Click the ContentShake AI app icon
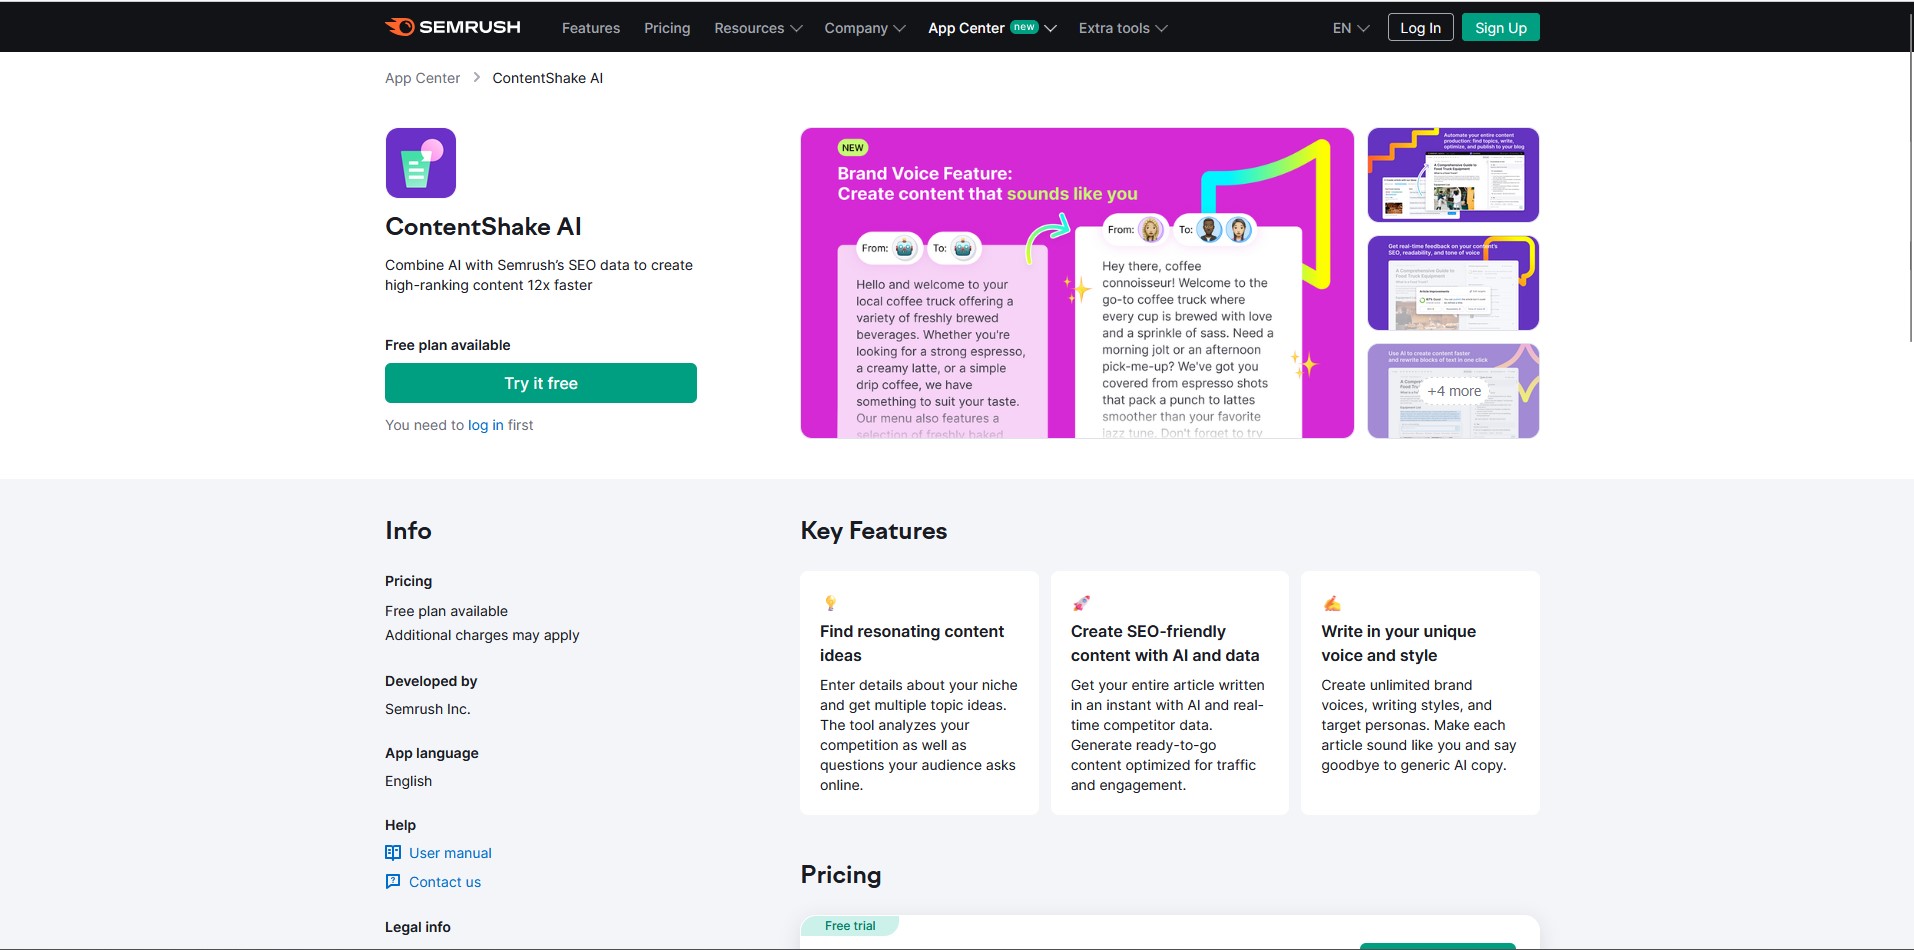1914x950 pixels. click(x=421, y=163)
